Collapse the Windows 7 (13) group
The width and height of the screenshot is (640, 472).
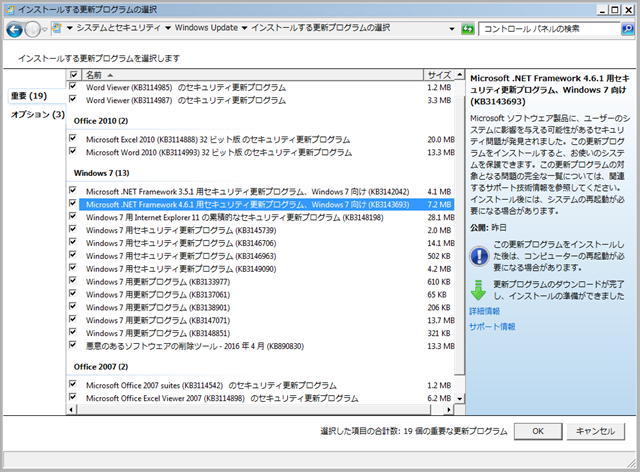click(102, 173)
